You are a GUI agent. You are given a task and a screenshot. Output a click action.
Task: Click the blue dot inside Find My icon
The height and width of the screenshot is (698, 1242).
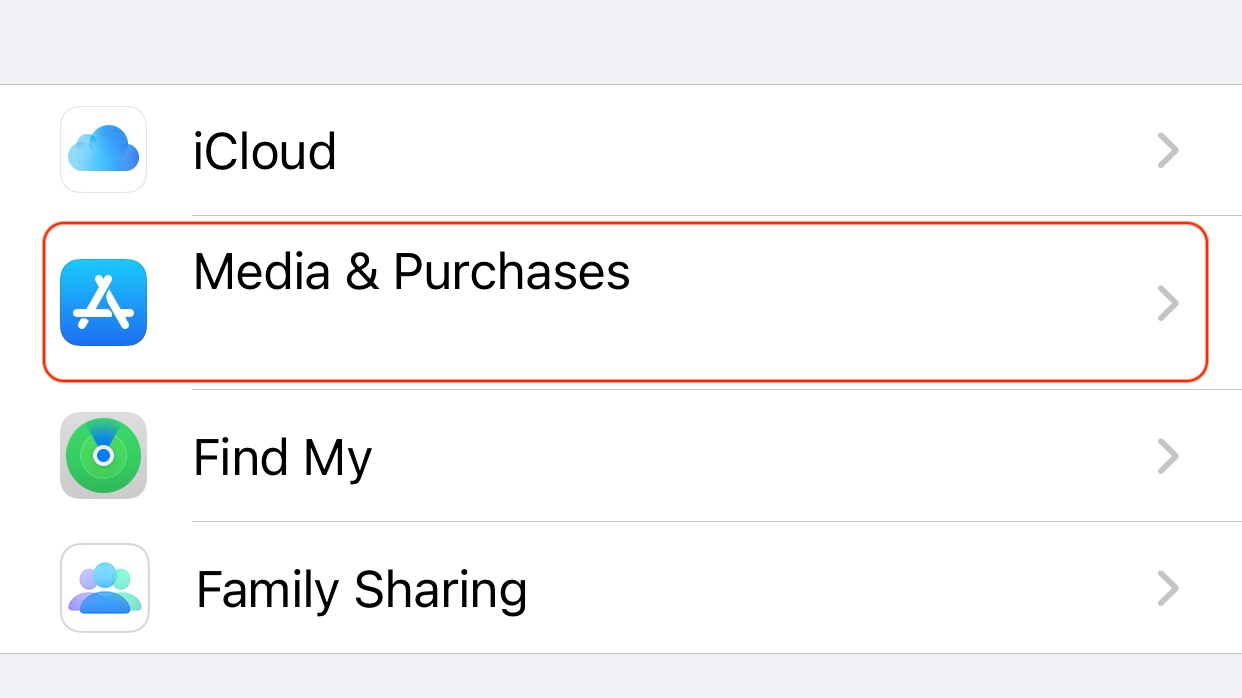[x=104, y=456]
